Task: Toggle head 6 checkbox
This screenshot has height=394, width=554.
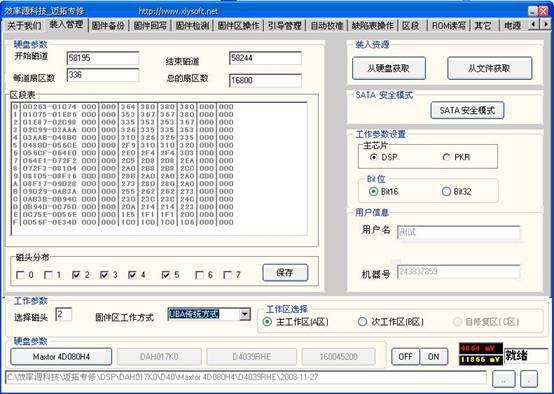Action: [200, 275]
